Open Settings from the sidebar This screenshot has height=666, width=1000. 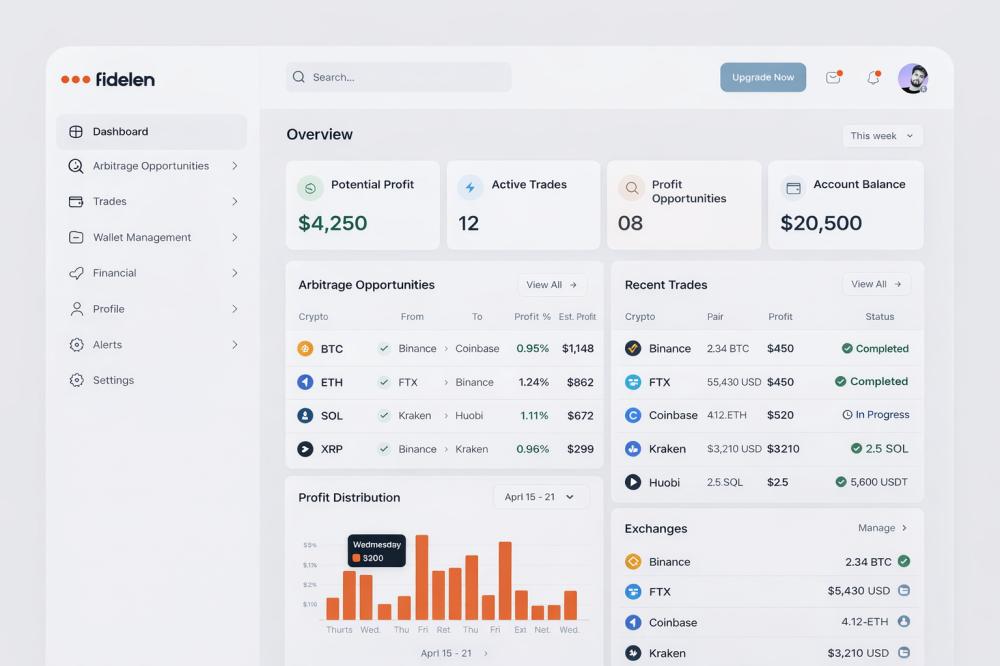pos(113,380)
